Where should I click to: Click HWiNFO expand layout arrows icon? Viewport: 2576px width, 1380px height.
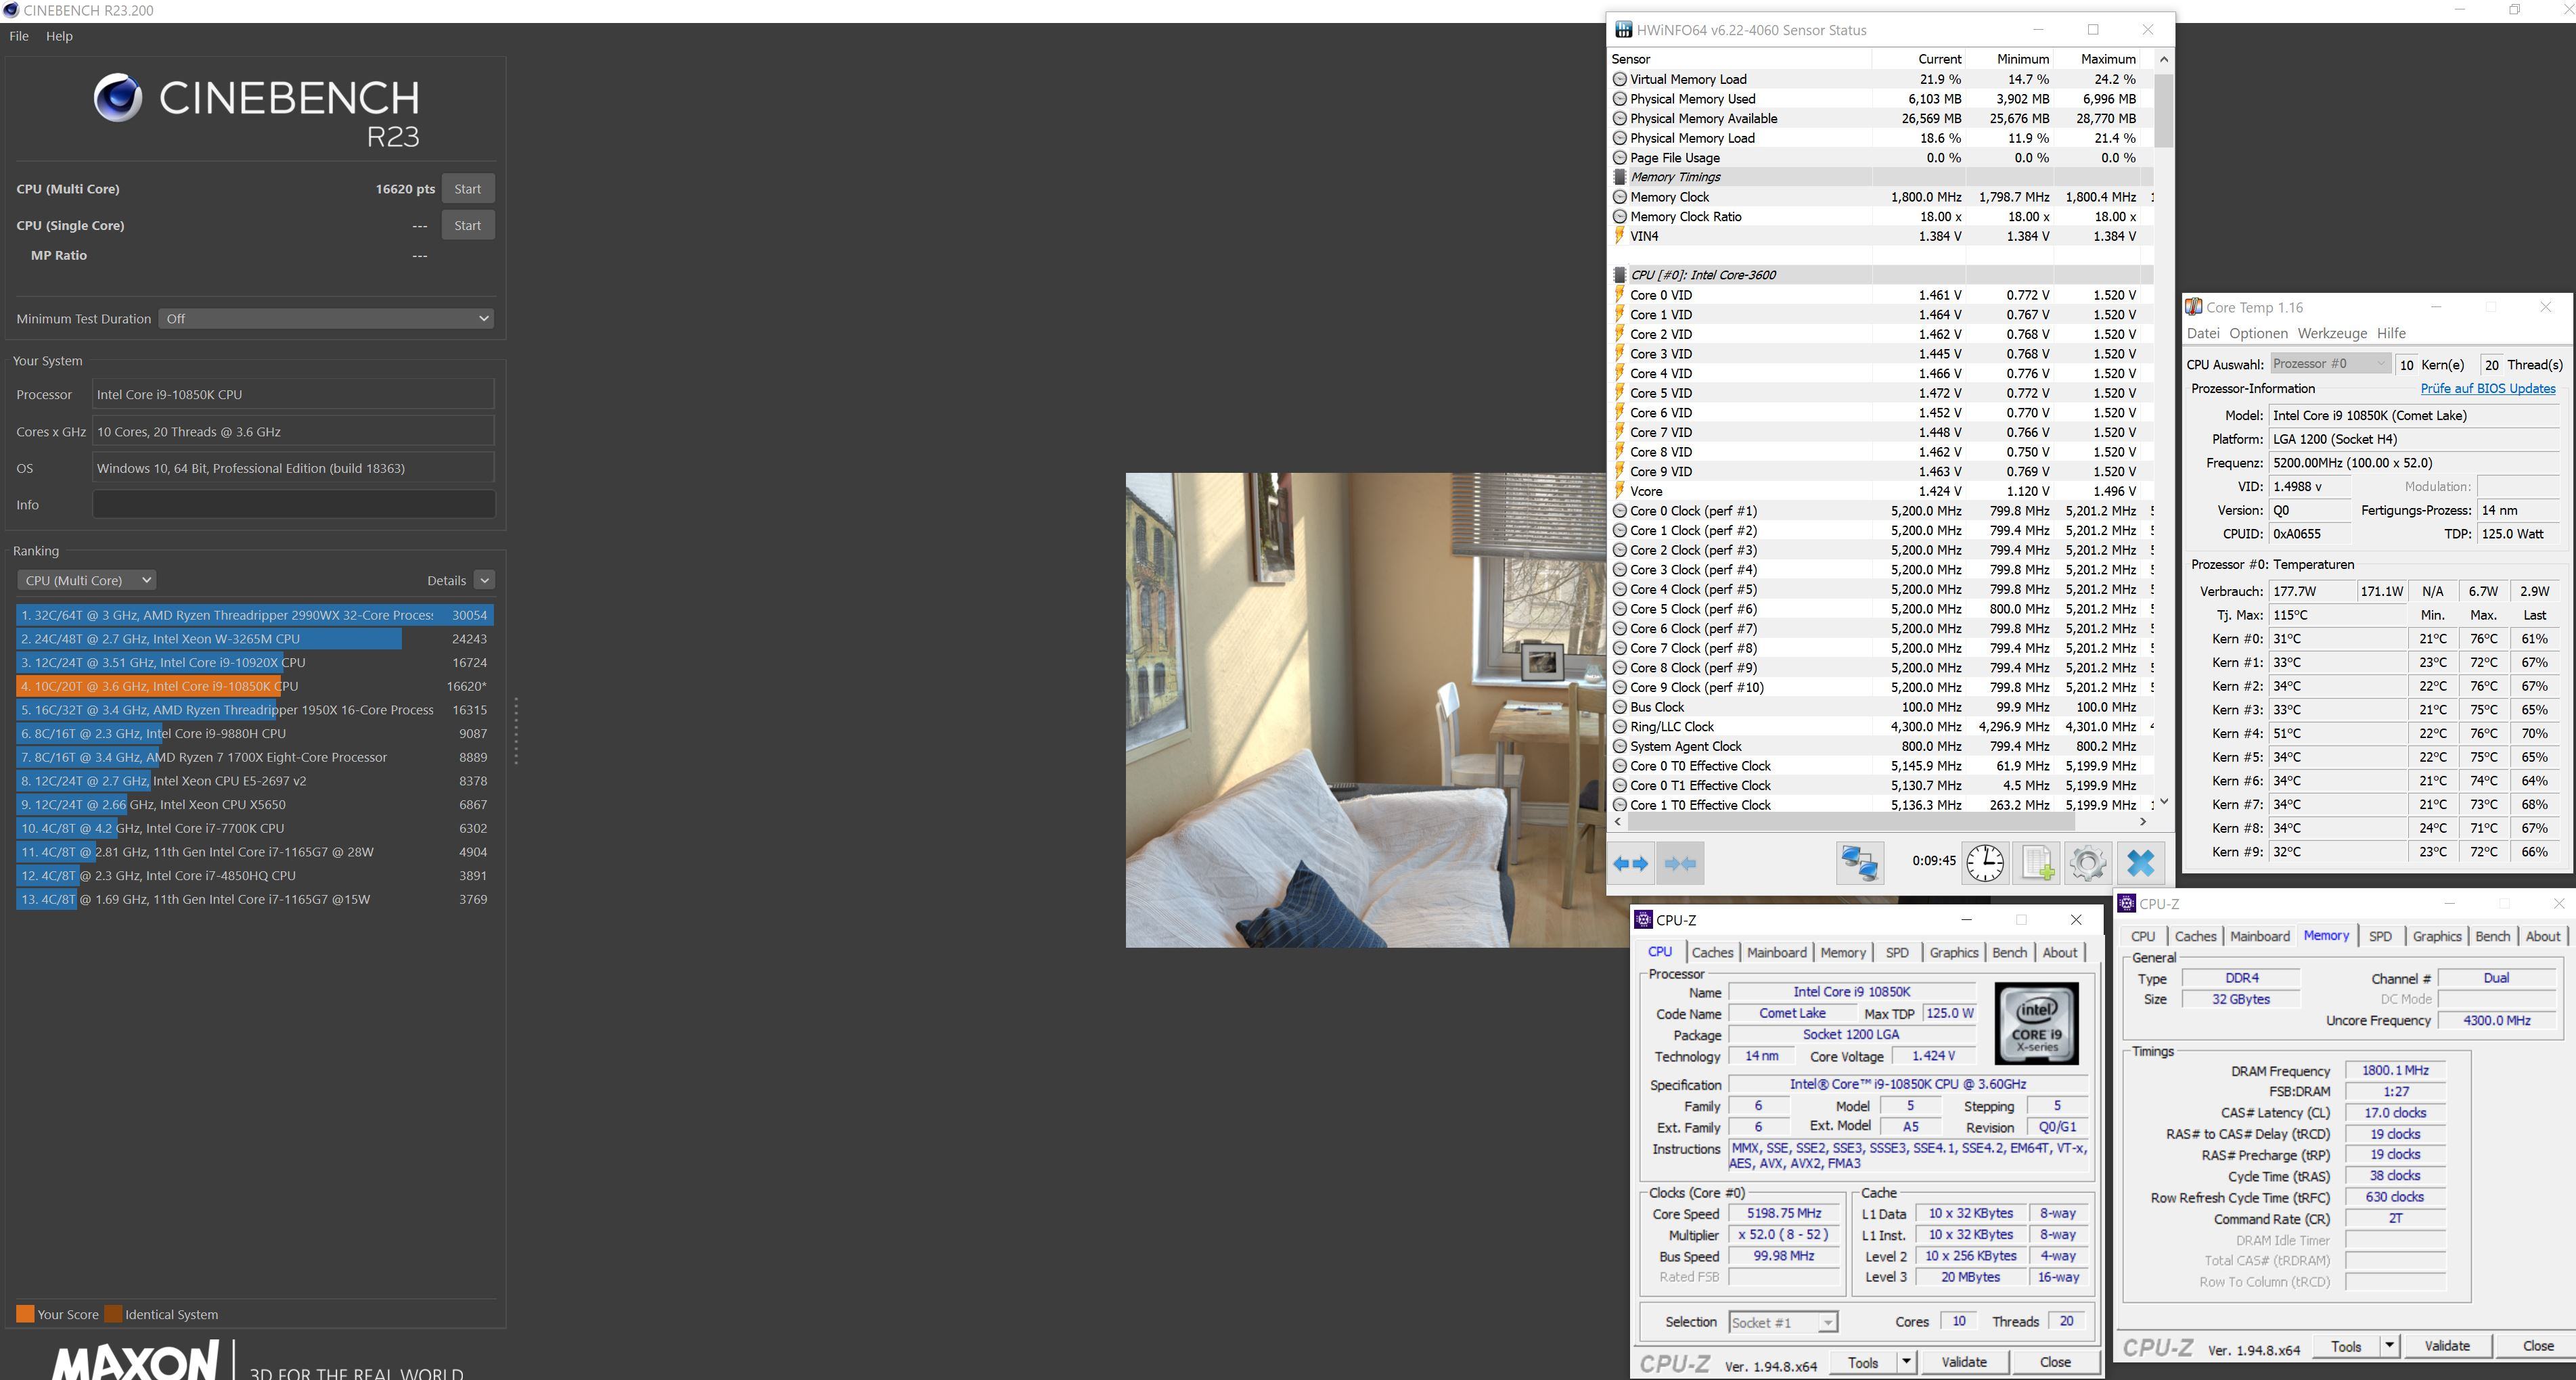1631,863
